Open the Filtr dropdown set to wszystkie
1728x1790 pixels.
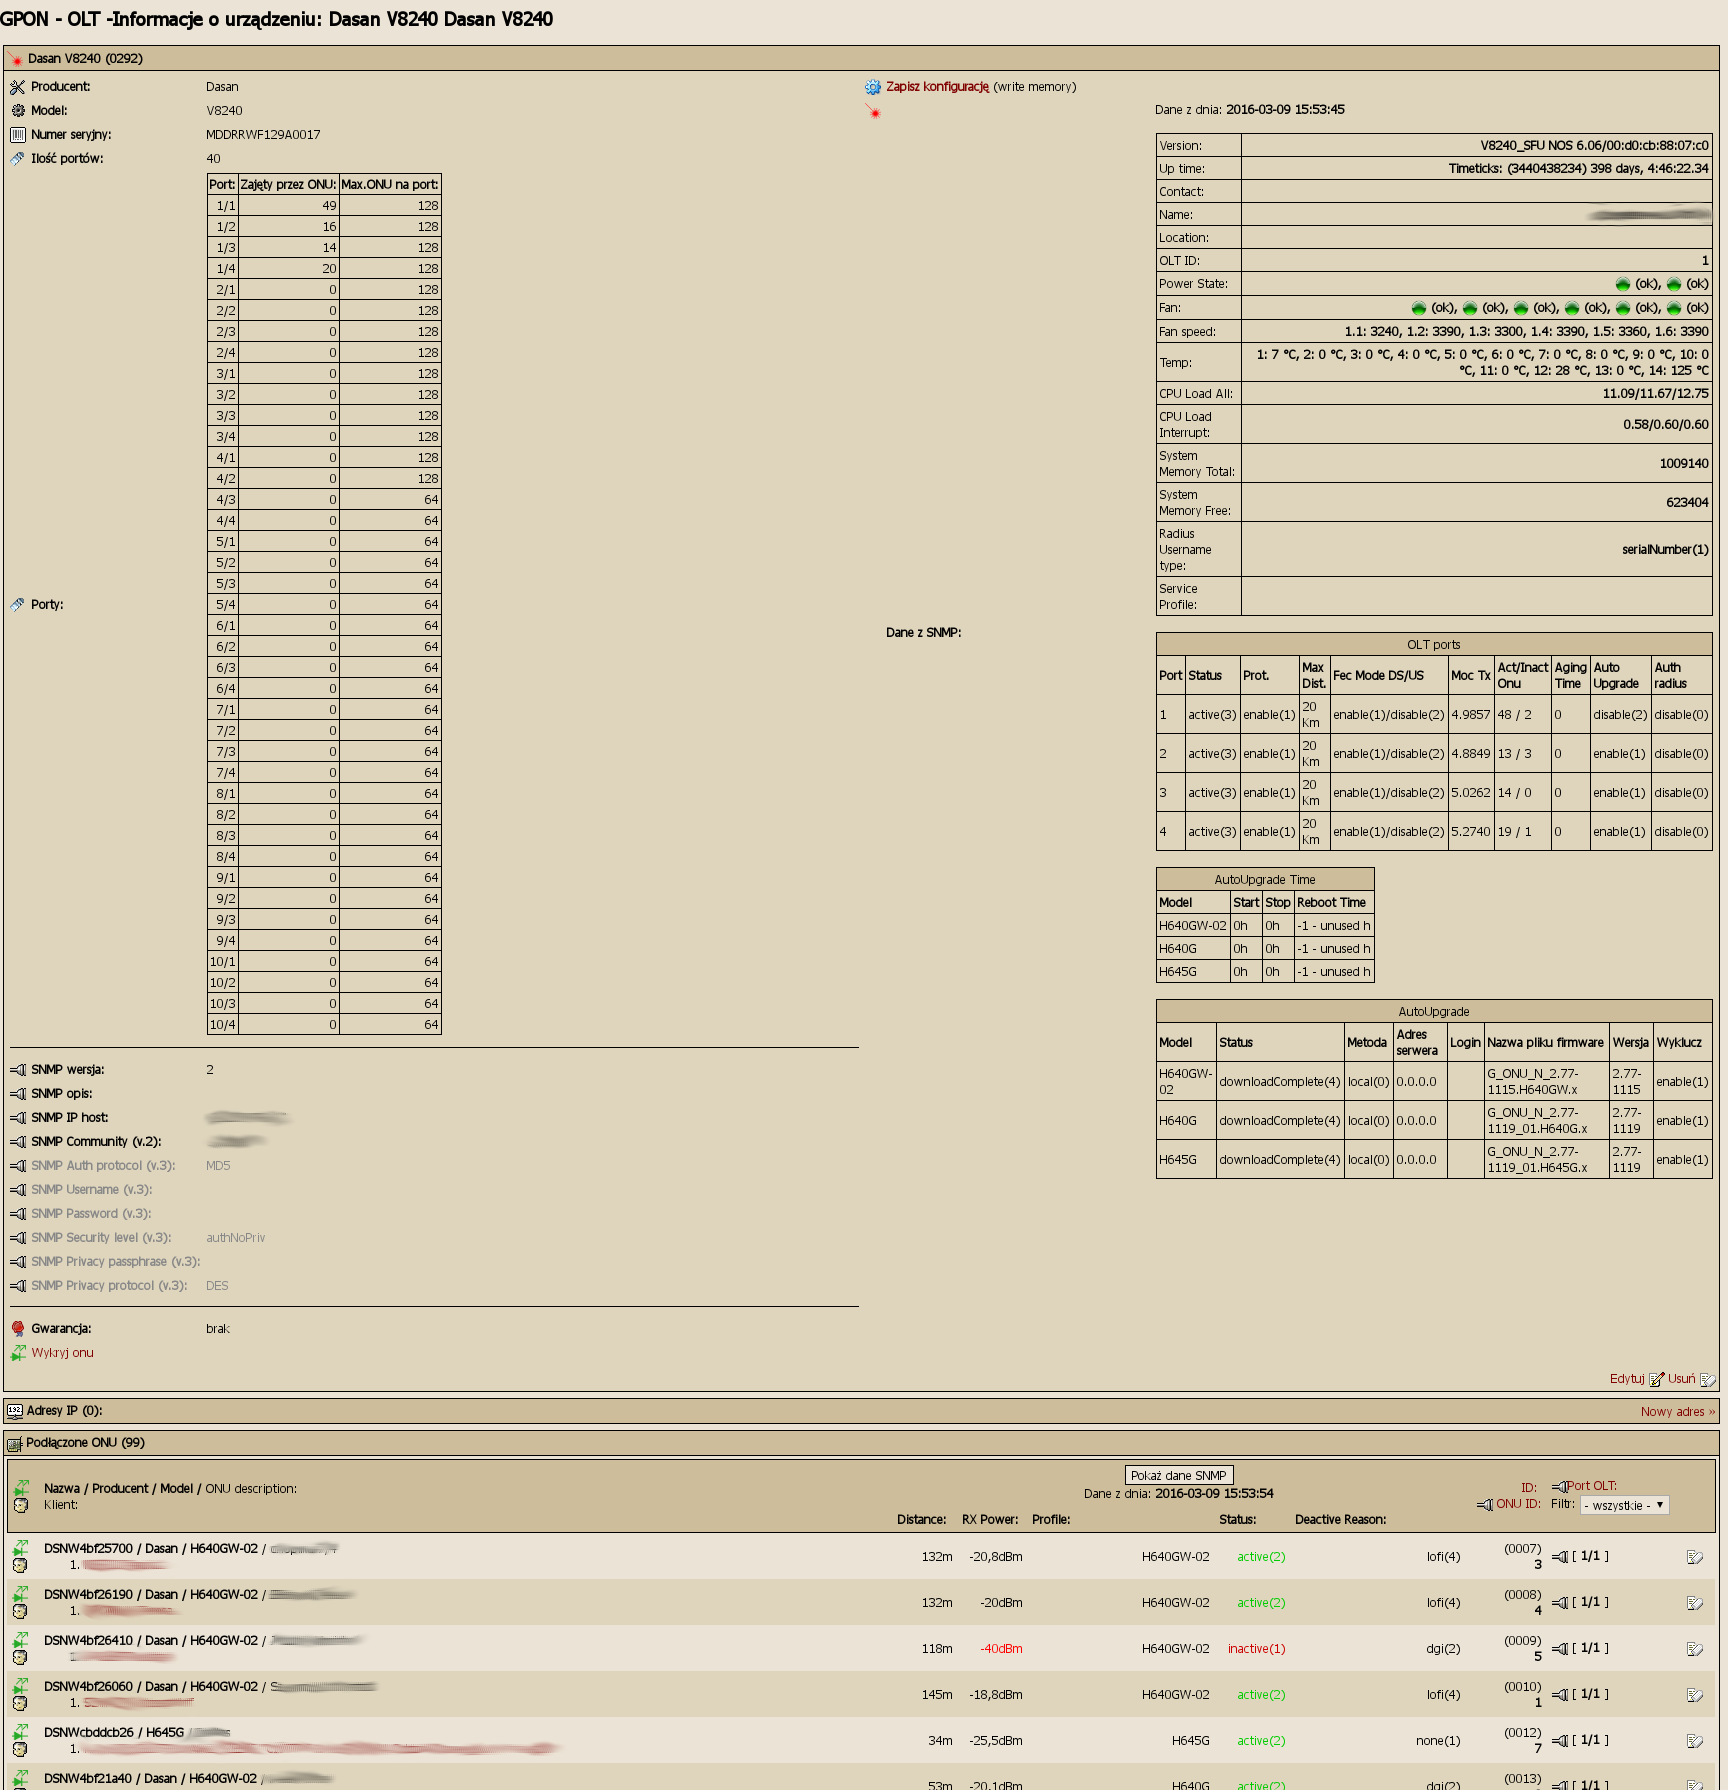(1624, 1505)
